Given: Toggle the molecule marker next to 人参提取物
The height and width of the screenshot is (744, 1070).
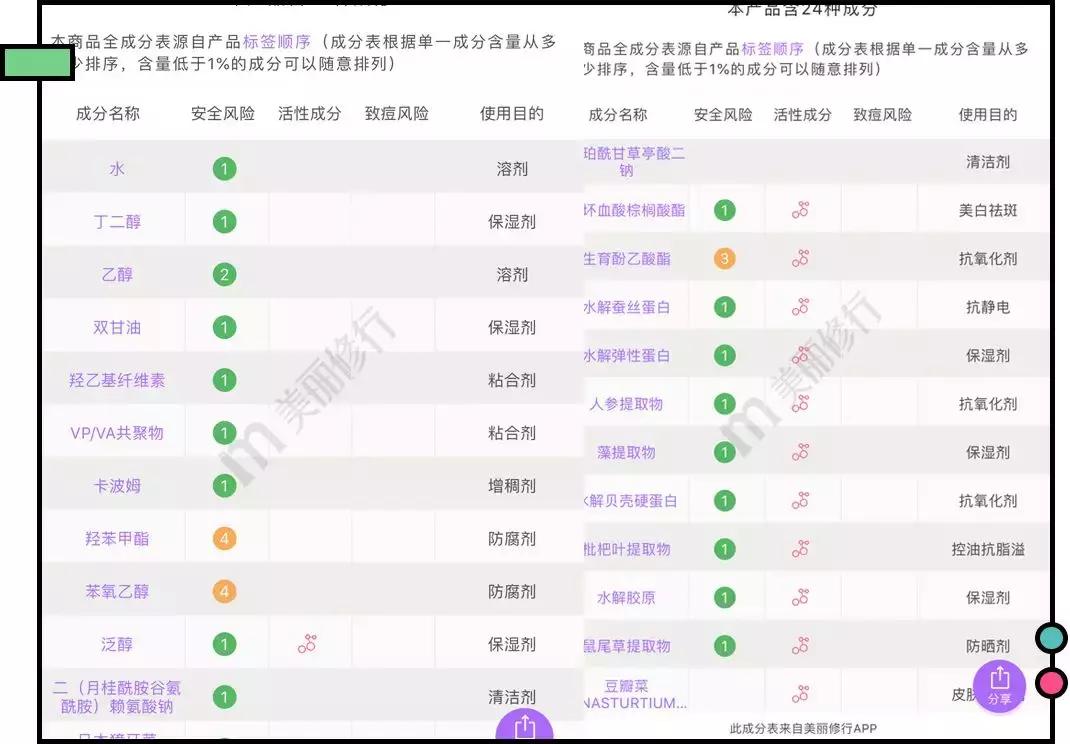Looking at the screenshot, I should click(801, 404).
